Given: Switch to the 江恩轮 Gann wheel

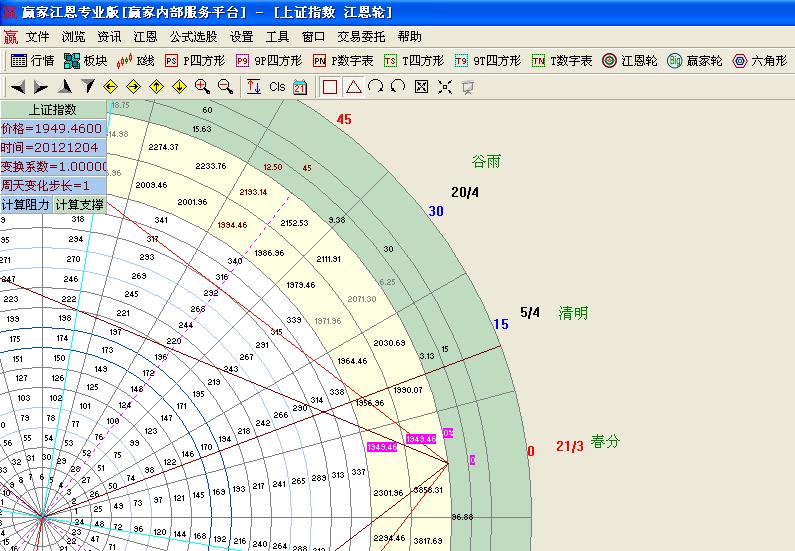Looking at the screenshot, I should pos(629,61).
